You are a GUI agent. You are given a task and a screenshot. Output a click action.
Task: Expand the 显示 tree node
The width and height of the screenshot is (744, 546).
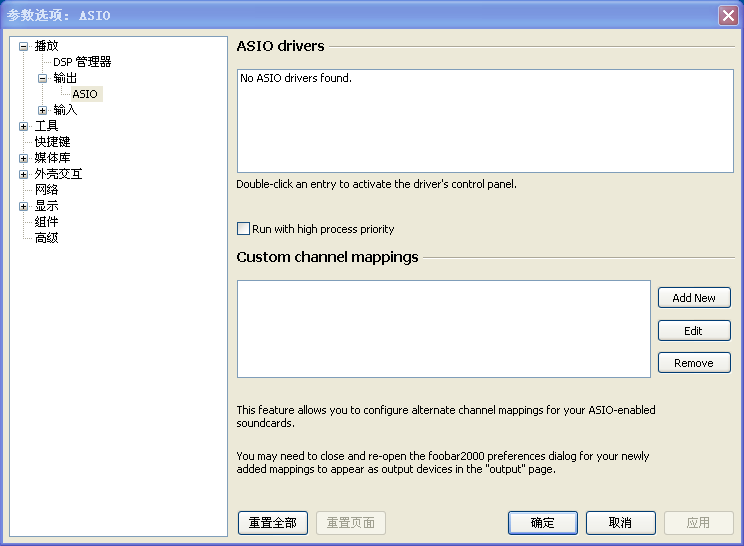point(24,206)
